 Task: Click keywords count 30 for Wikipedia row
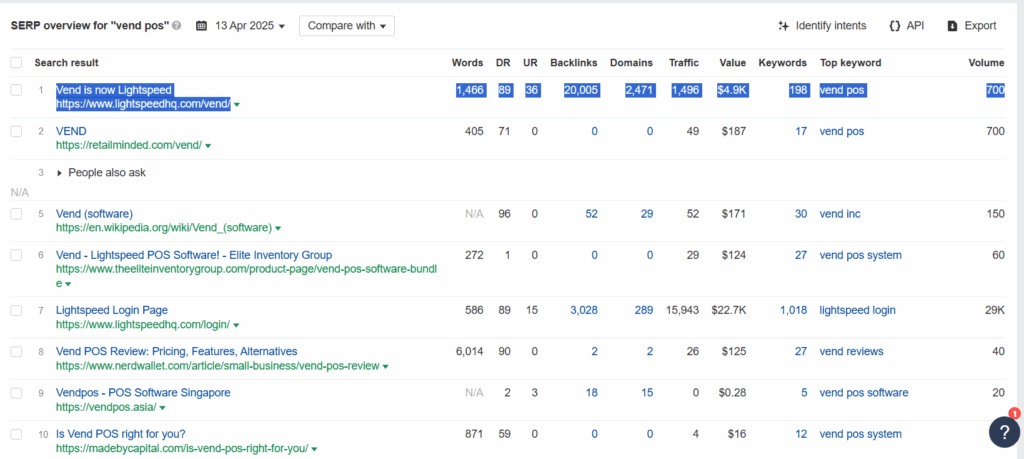[x=801, y=214]
